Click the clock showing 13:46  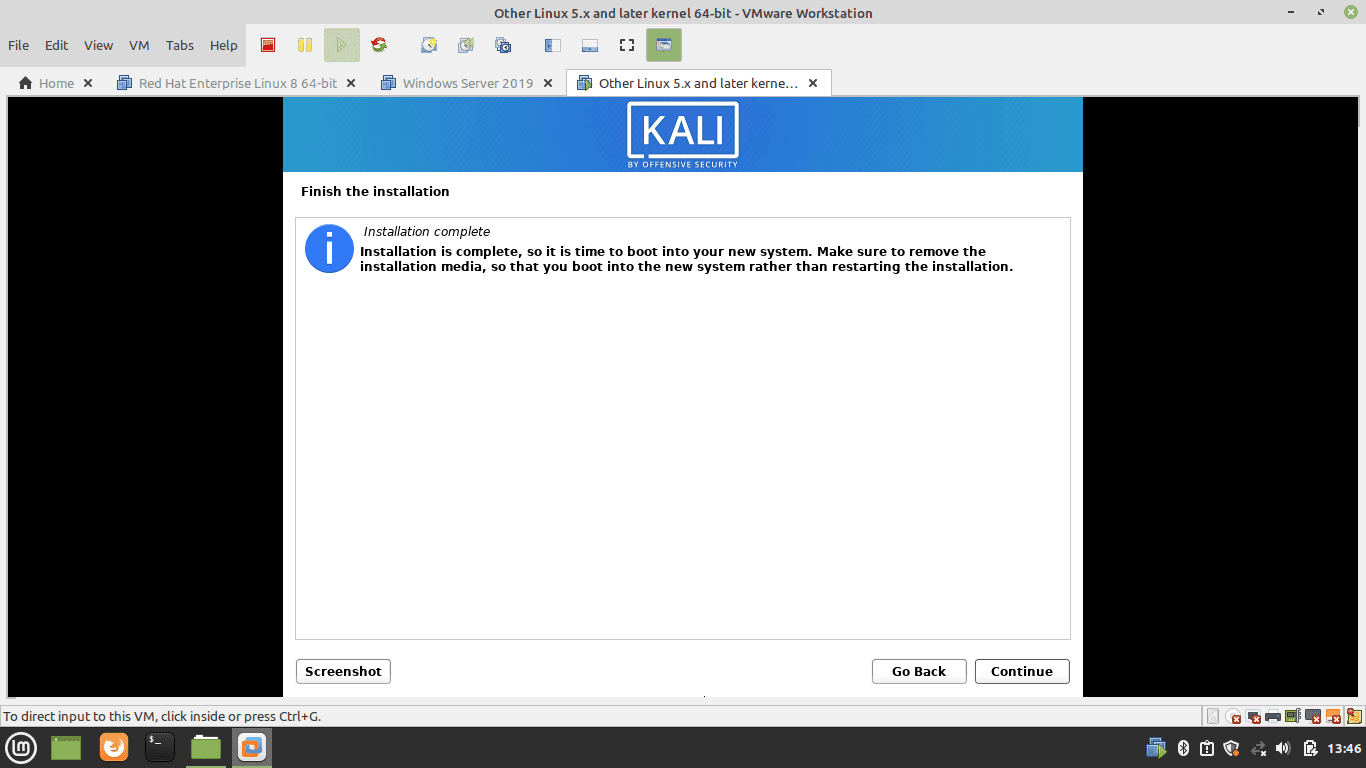coord(1344,748)
